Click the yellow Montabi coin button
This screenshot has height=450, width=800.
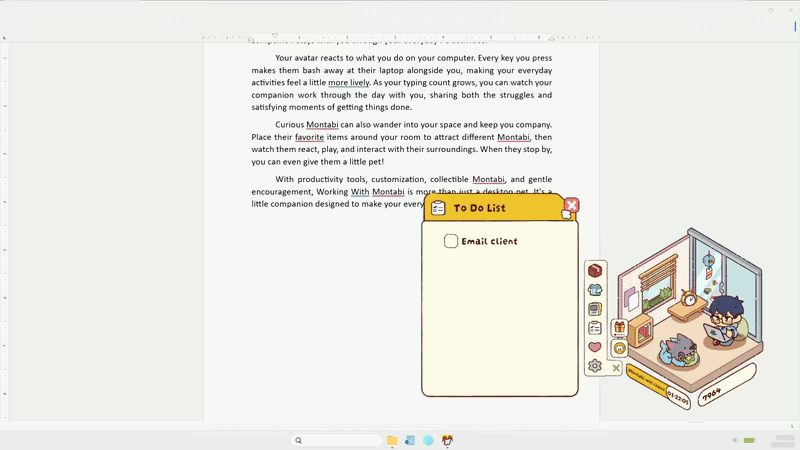tap(619, 348)
